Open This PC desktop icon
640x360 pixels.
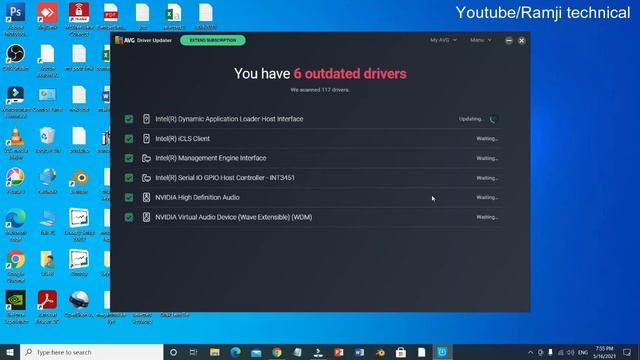(48, 222)
